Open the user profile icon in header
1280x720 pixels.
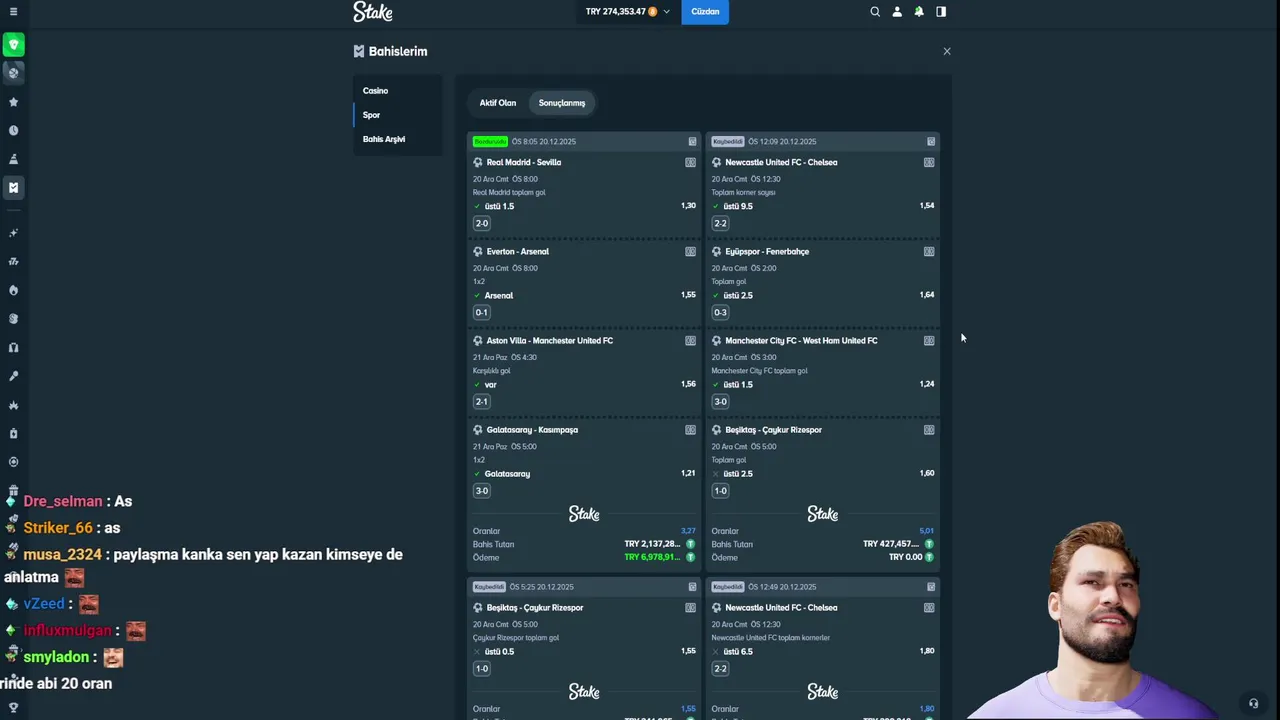point(897,12)
